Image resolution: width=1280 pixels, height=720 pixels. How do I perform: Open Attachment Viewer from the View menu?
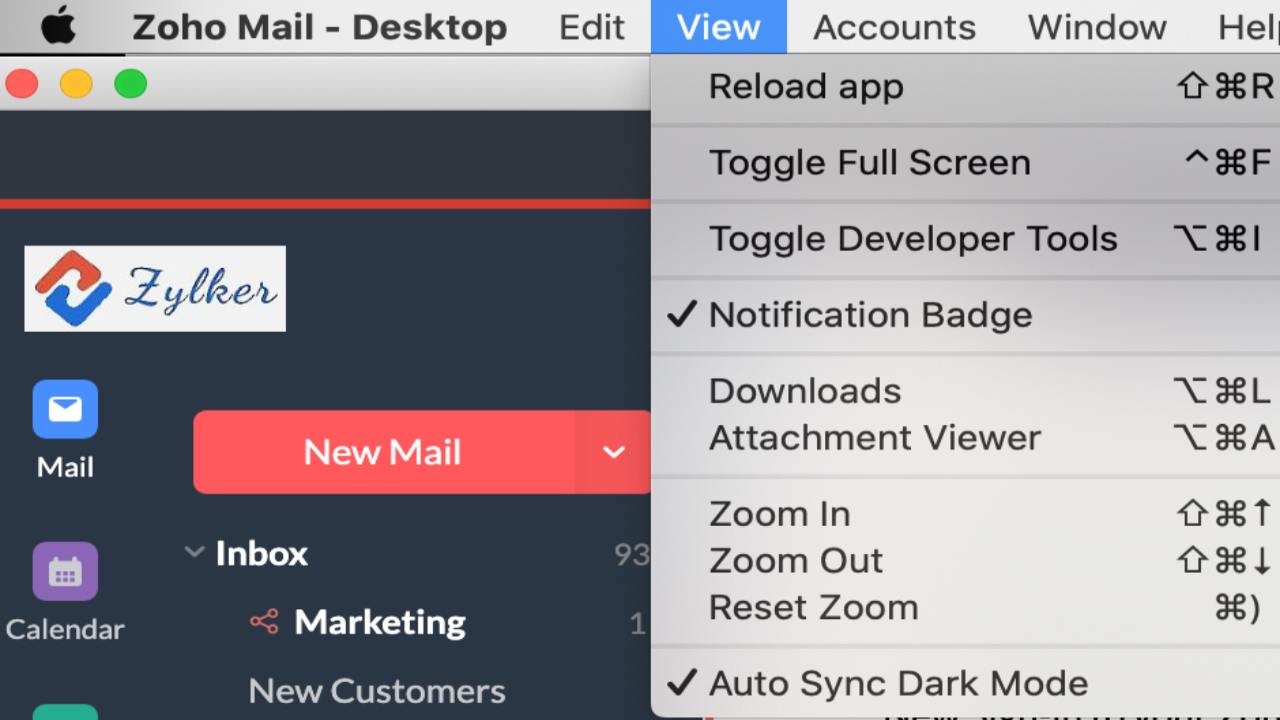coord(874,437)
